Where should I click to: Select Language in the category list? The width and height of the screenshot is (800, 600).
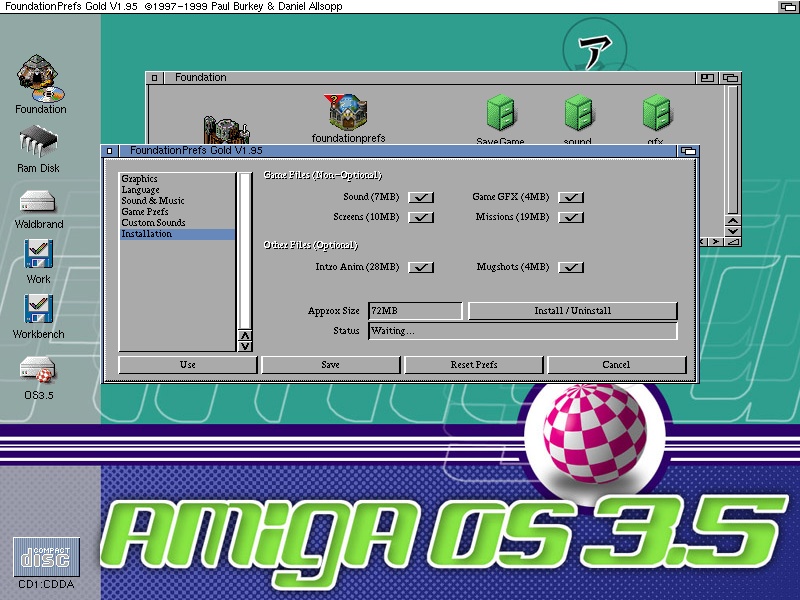(x=178, y=190)
